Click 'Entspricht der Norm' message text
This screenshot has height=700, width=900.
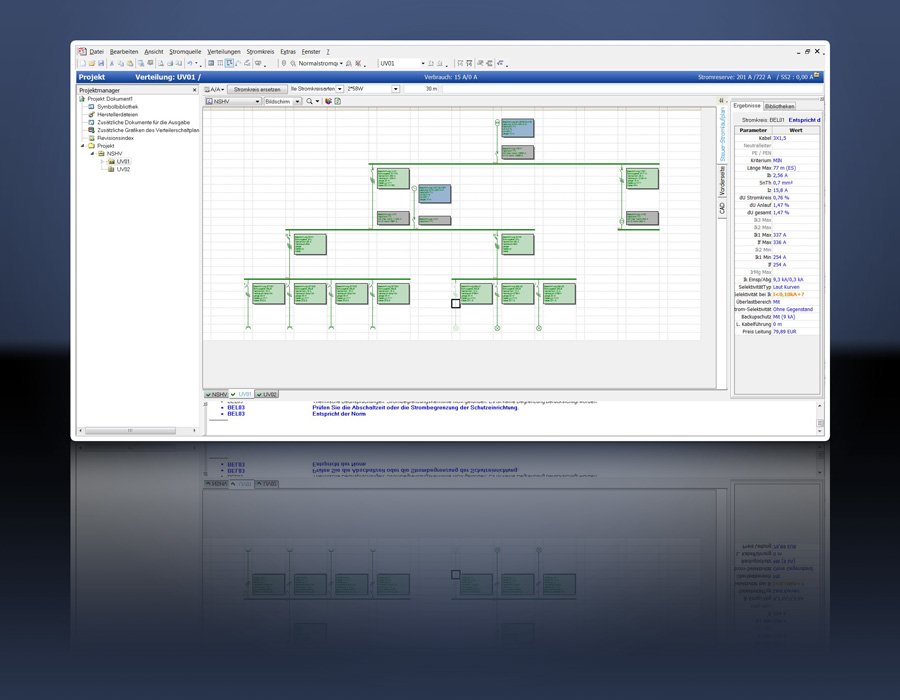coord(339,414)
